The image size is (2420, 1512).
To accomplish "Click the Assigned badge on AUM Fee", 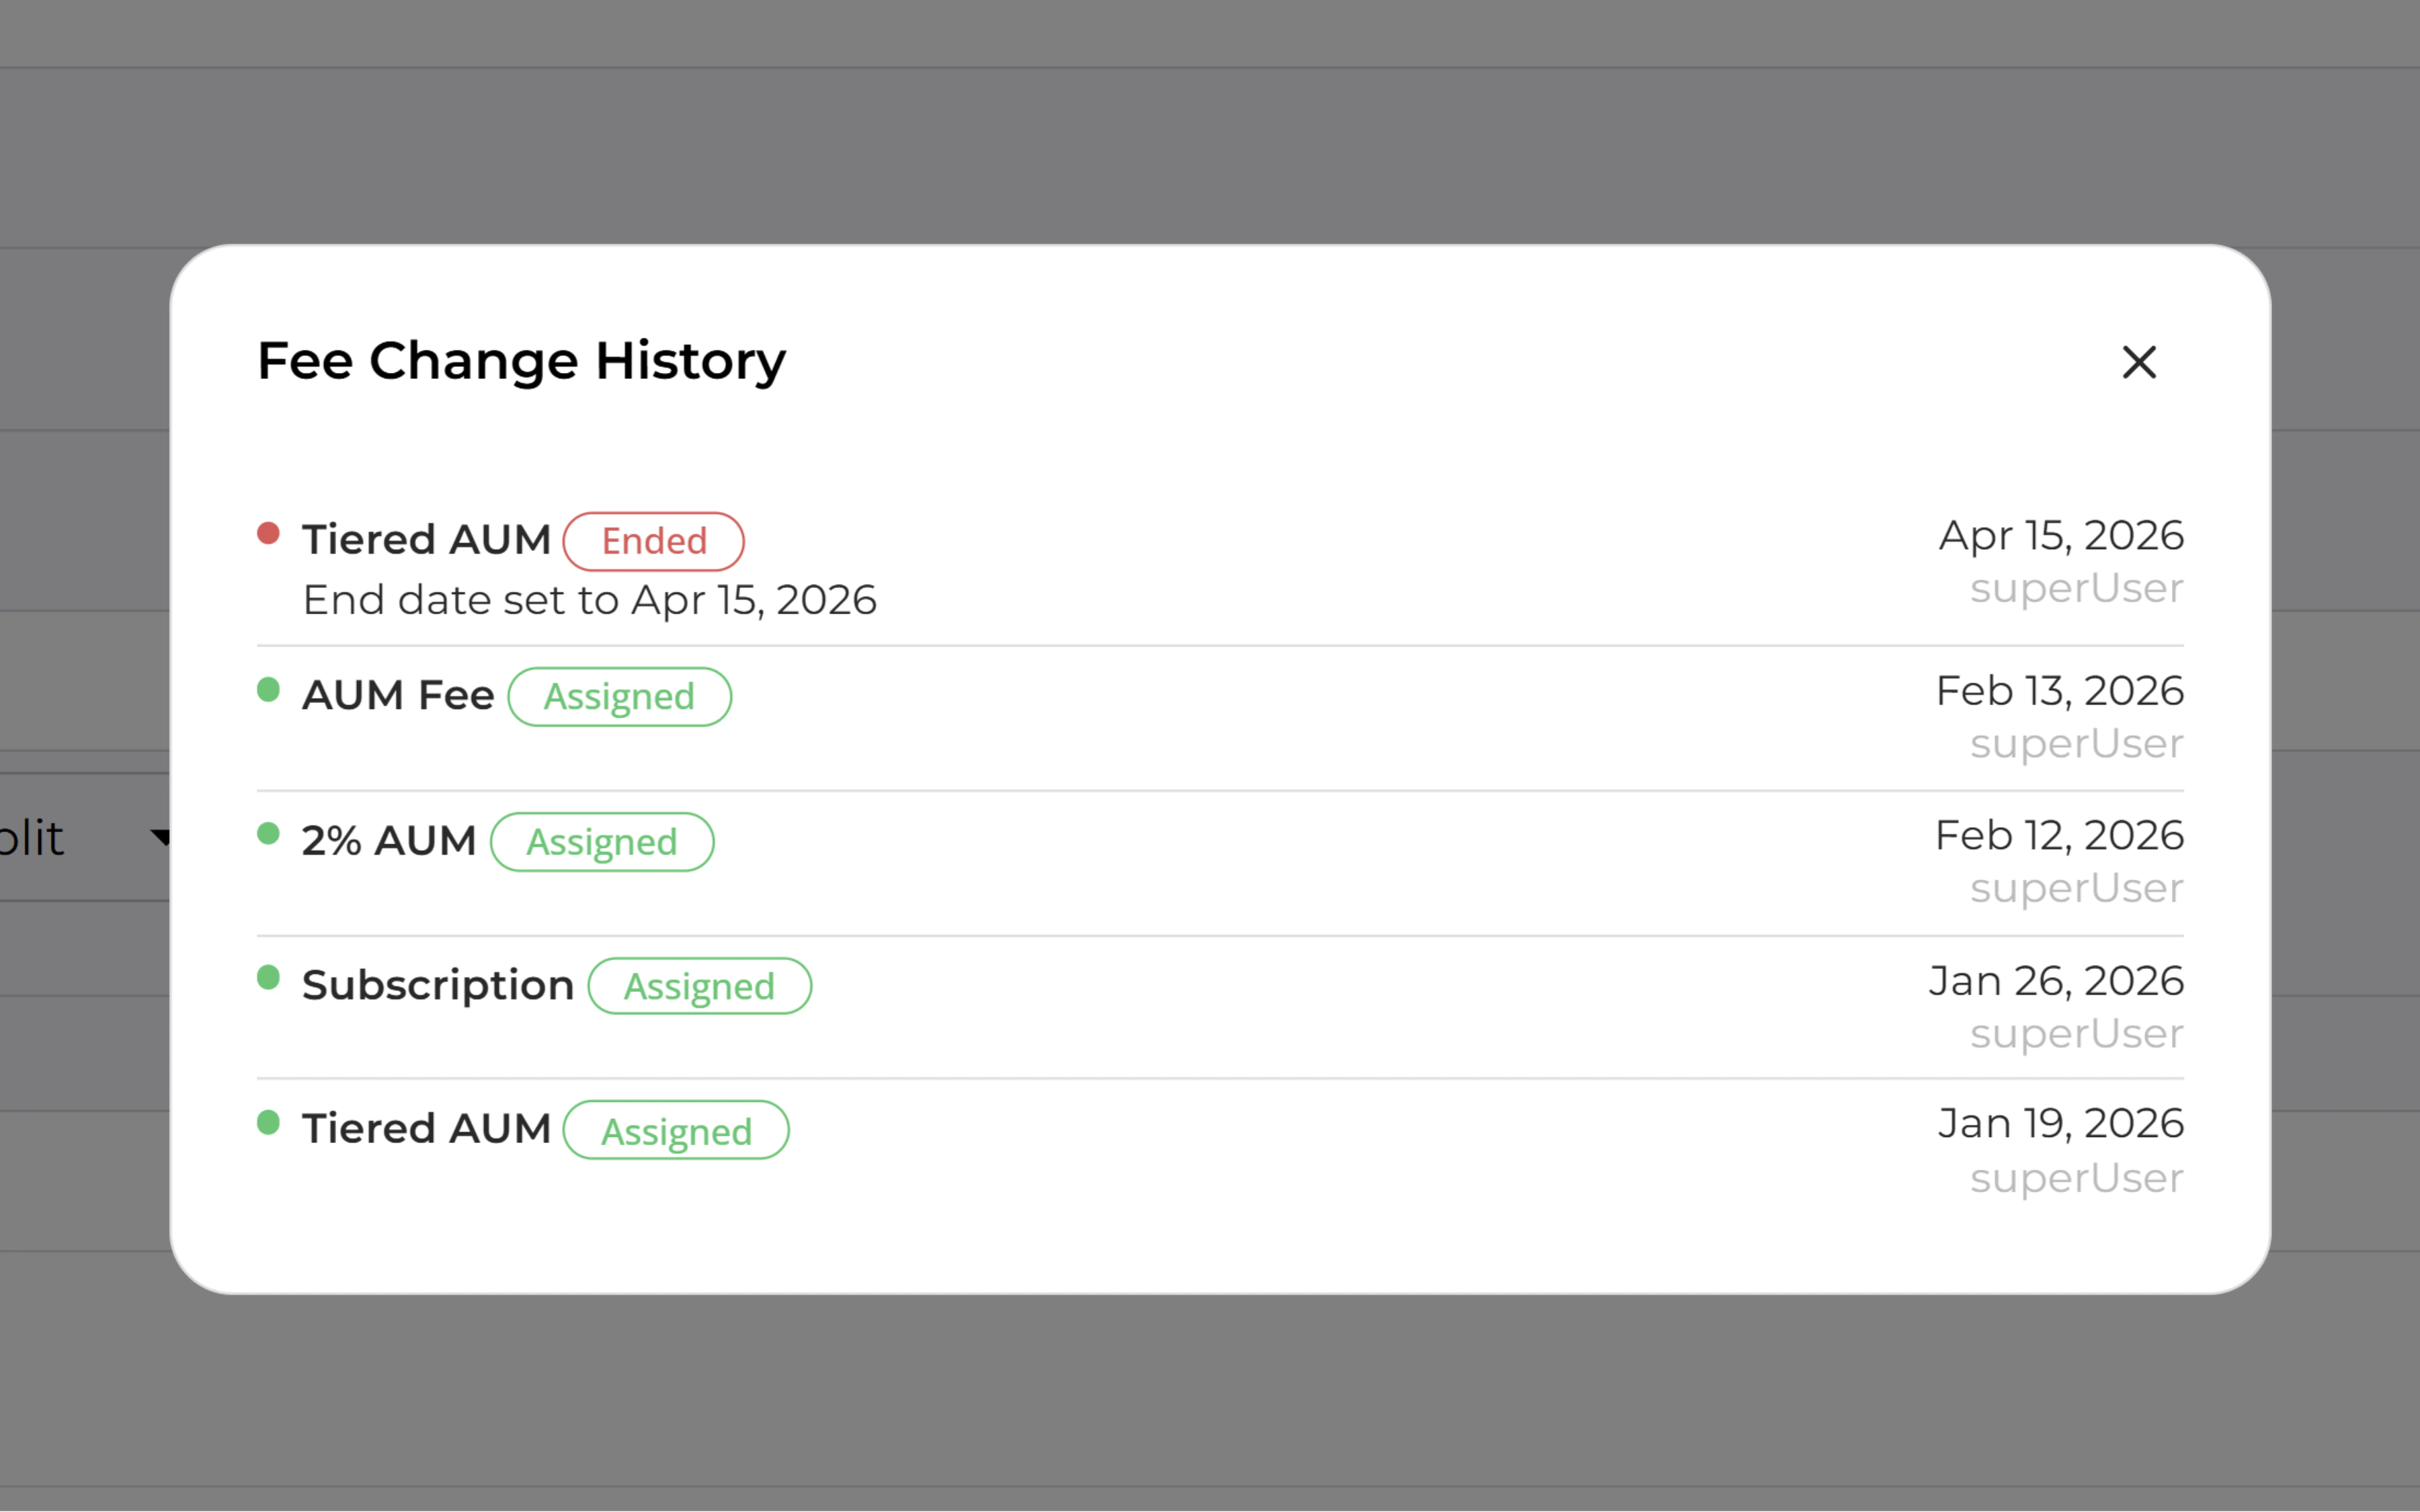I will point(619,696).
